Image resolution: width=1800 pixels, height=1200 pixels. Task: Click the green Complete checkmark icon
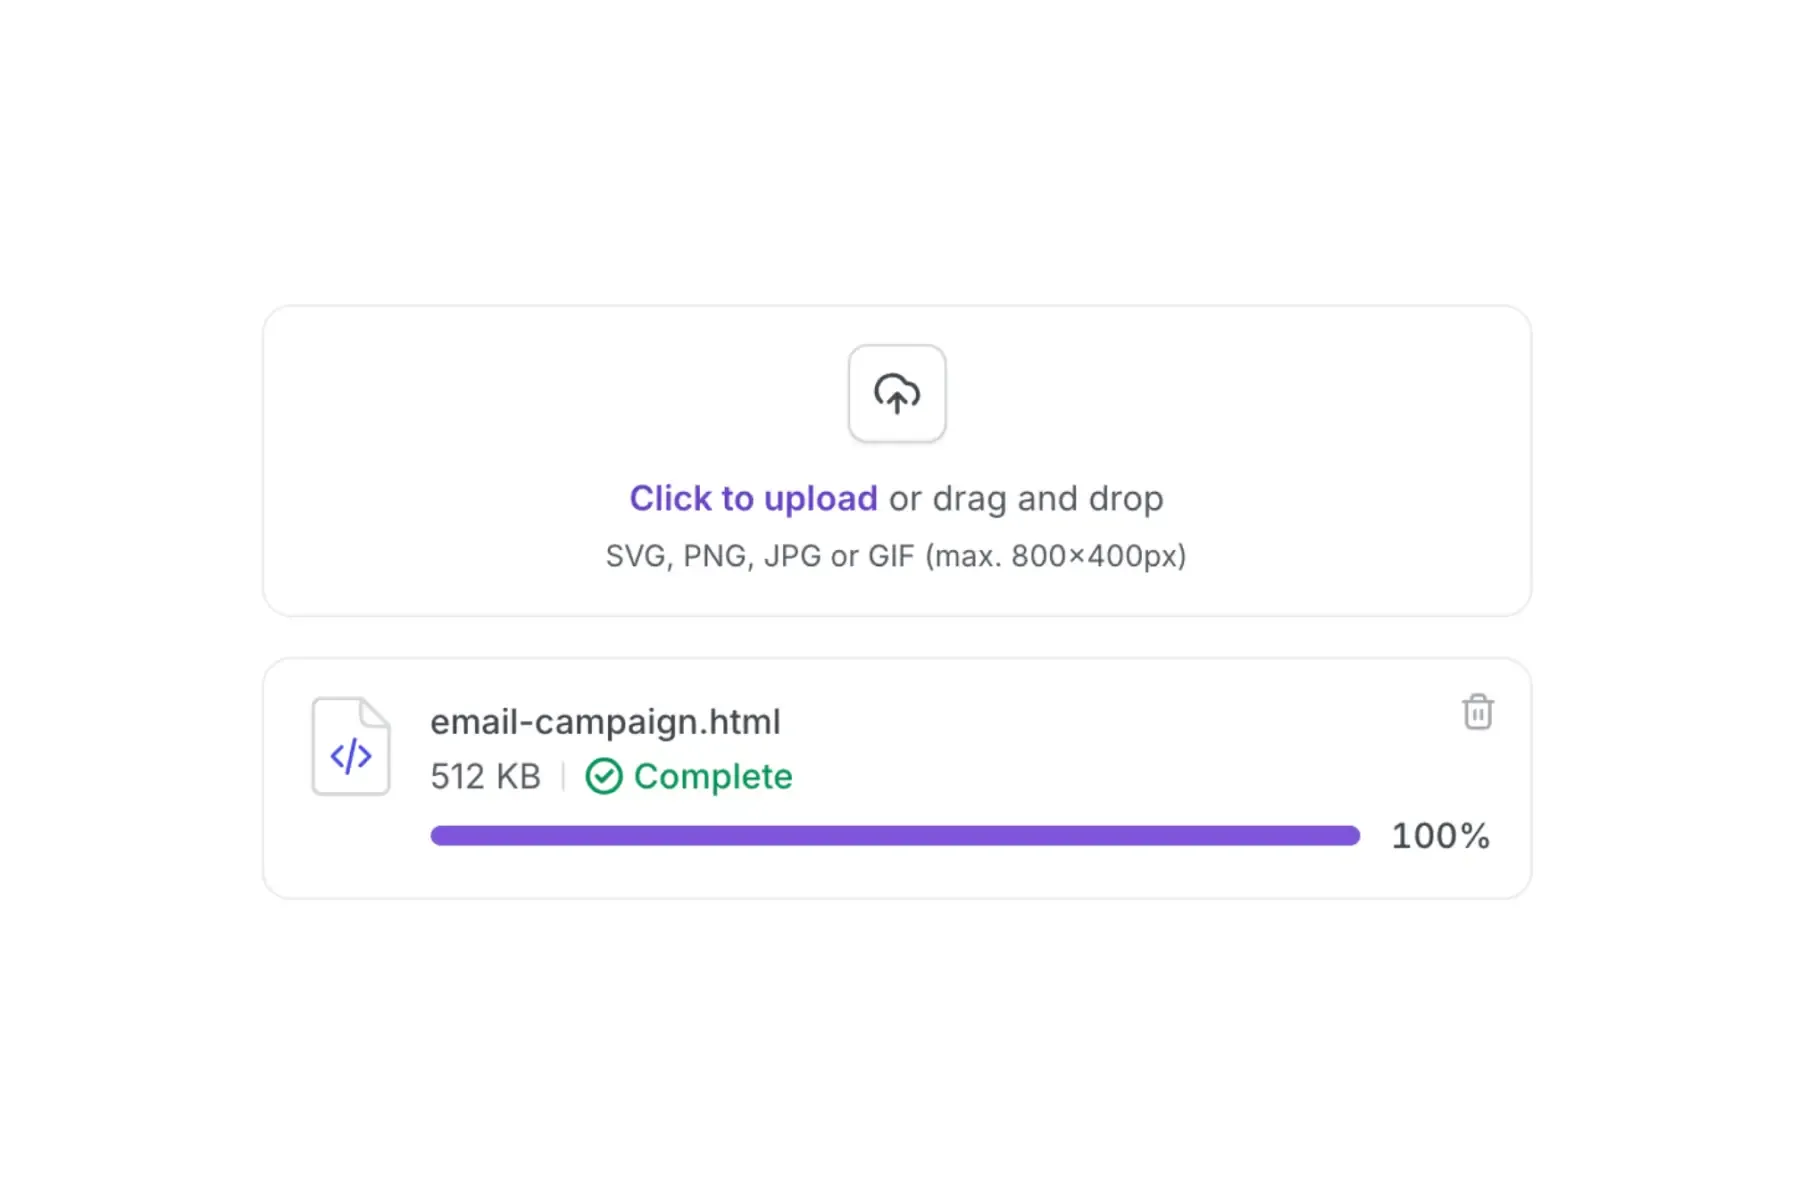[604, 776]
